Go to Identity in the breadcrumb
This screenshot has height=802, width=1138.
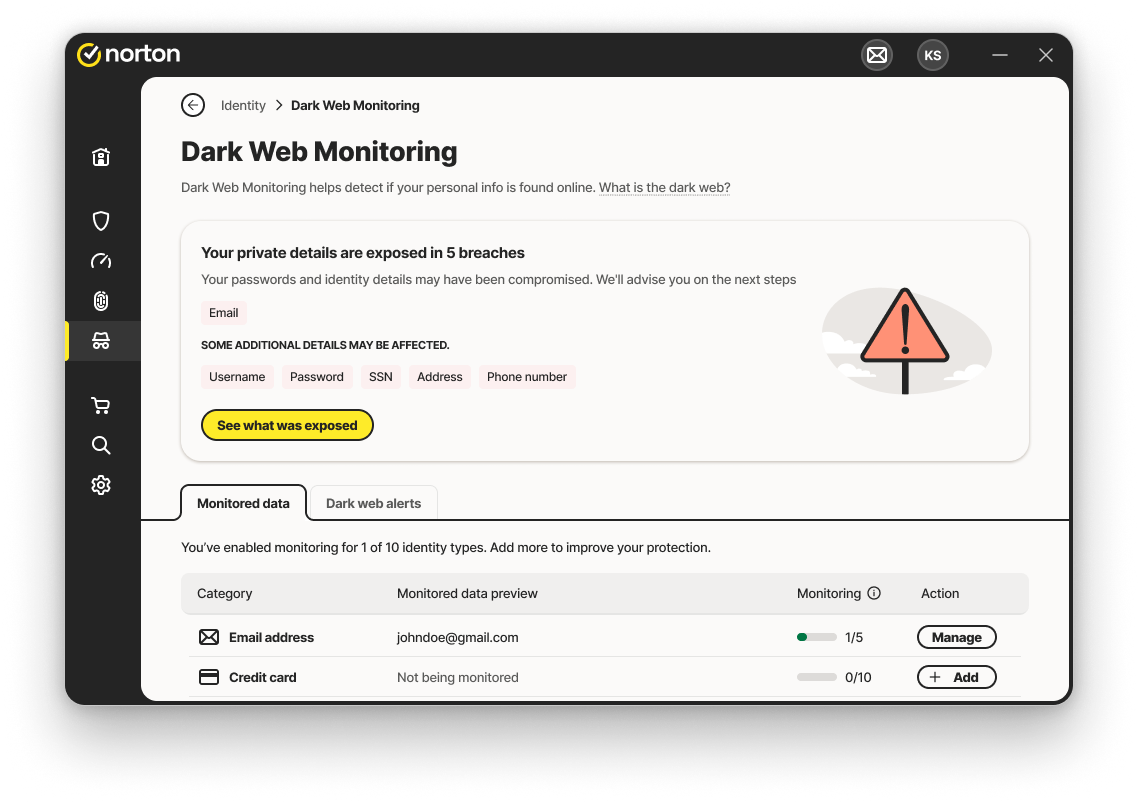pyautogui.click(x=243, y=105)
